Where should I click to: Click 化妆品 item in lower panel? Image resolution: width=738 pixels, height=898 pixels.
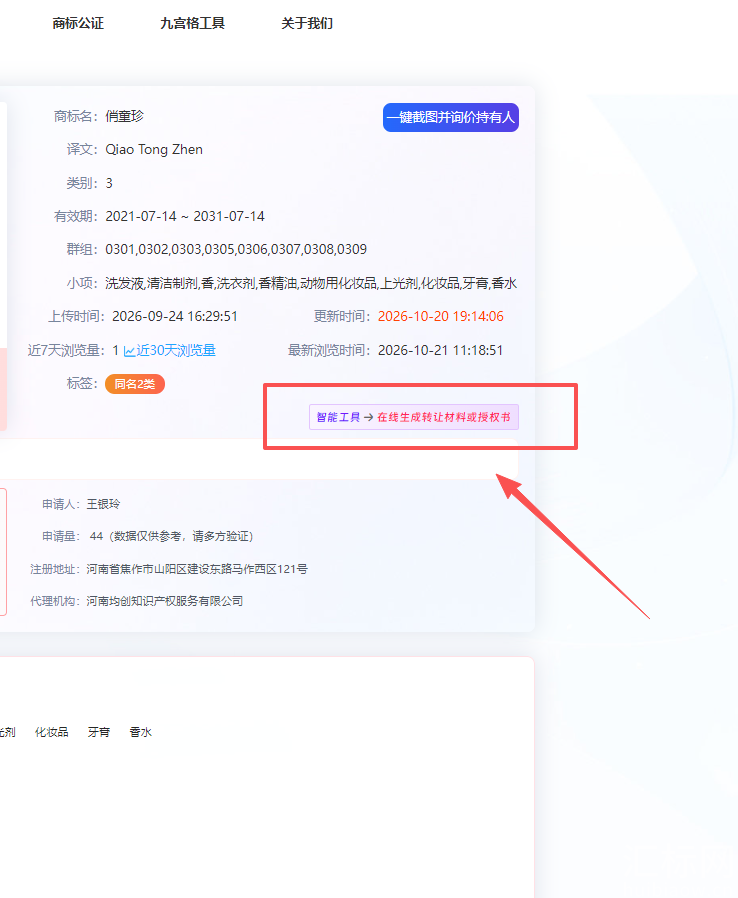pos(52,732)
